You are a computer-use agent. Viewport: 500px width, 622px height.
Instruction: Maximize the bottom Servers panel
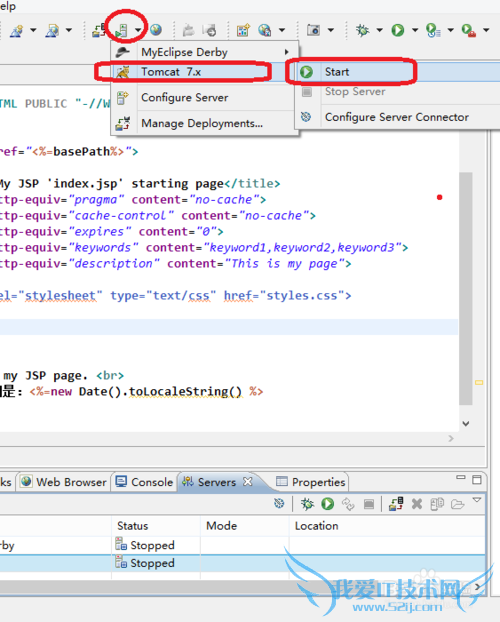(x=477, y=480)
